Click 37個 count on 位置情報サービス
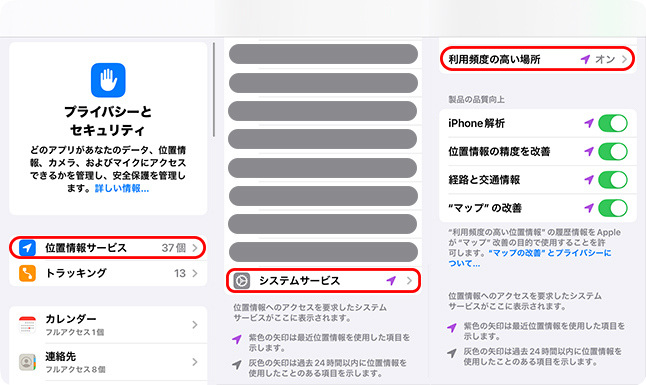This screenshot has width=646, height=385. click(174, 248)
